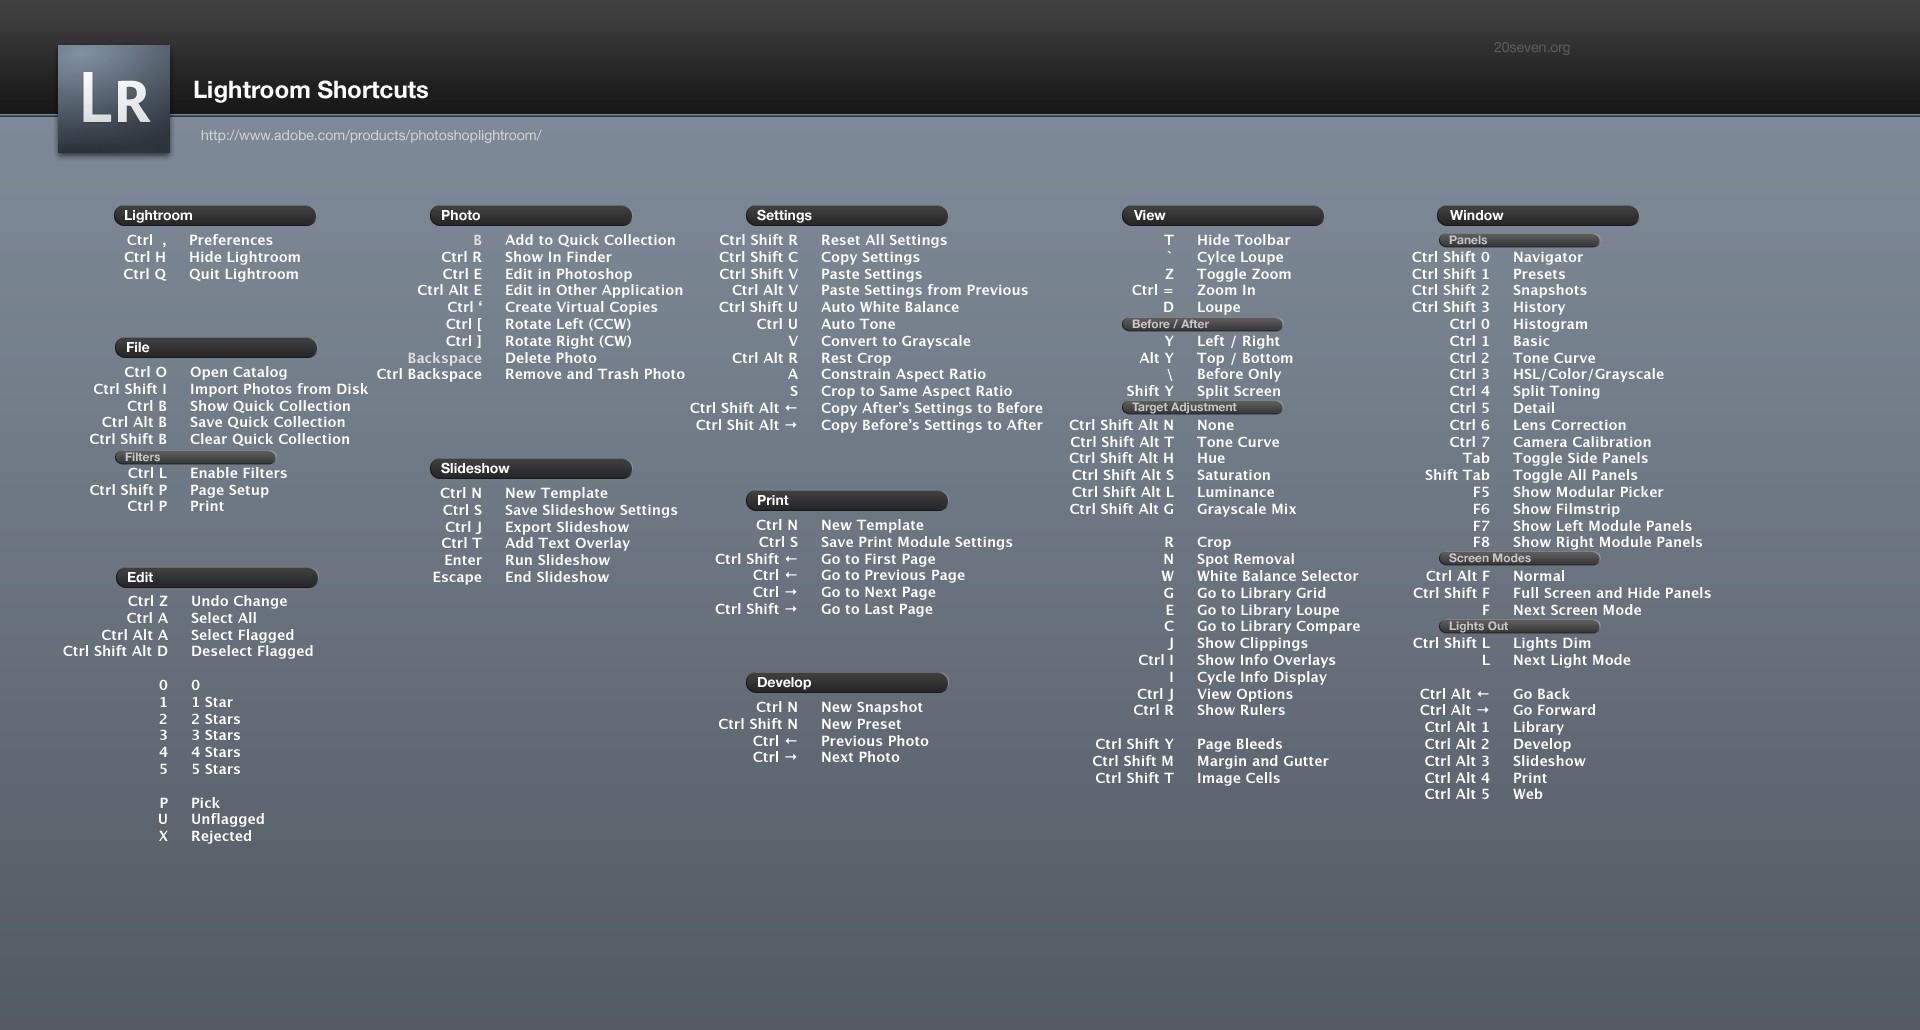Click Paste Settings from Previous entry
Image resolution: width=1920 pixels, height=1030 pixels.
click(x=925, y=290)
